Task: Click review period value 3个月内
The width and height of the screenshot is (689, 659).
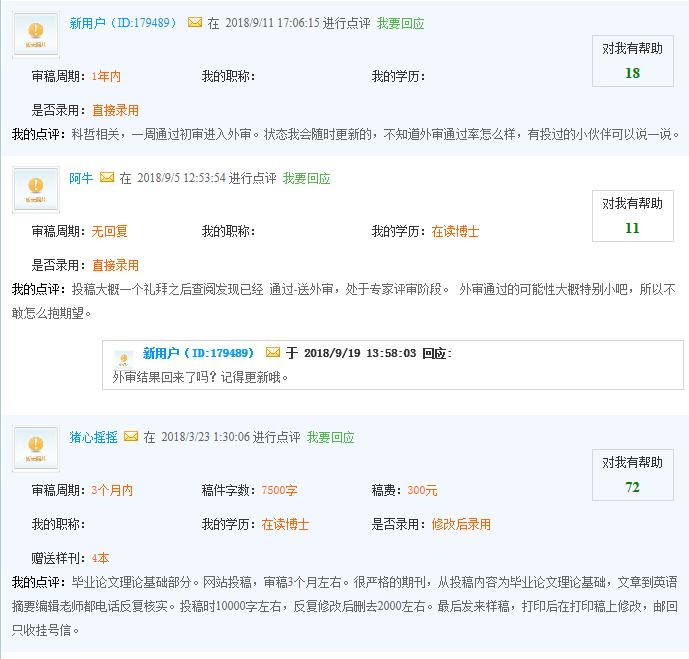Action: click(112, 490)
